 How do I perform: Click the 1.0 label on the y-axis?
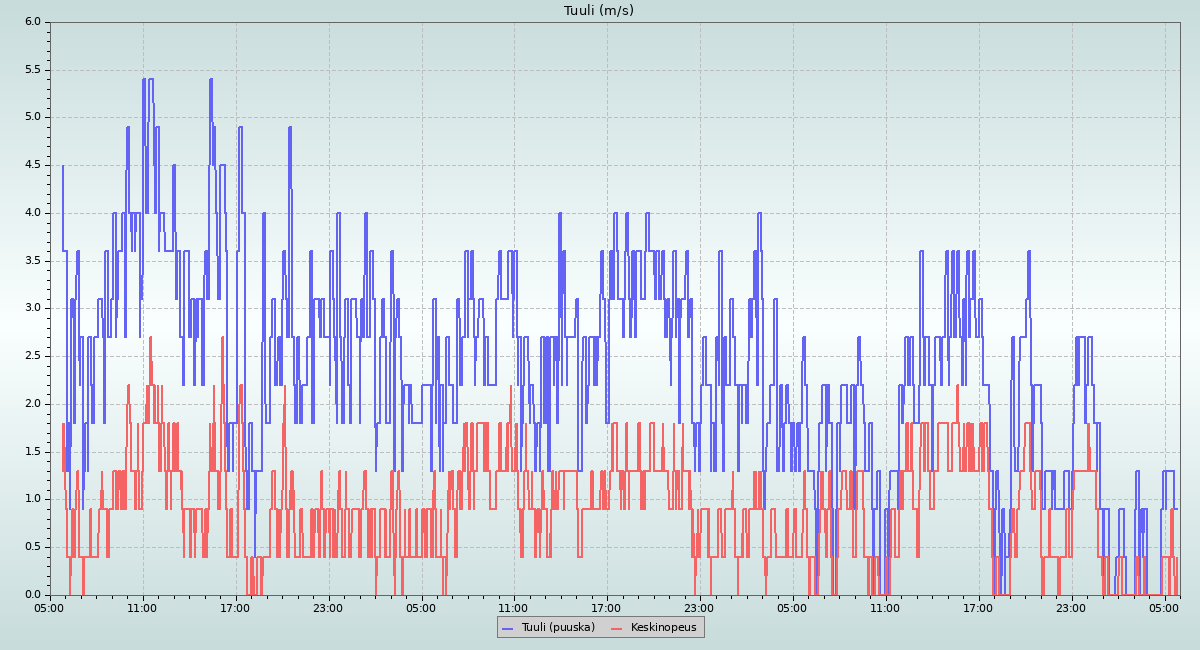[x=33, y=499]
